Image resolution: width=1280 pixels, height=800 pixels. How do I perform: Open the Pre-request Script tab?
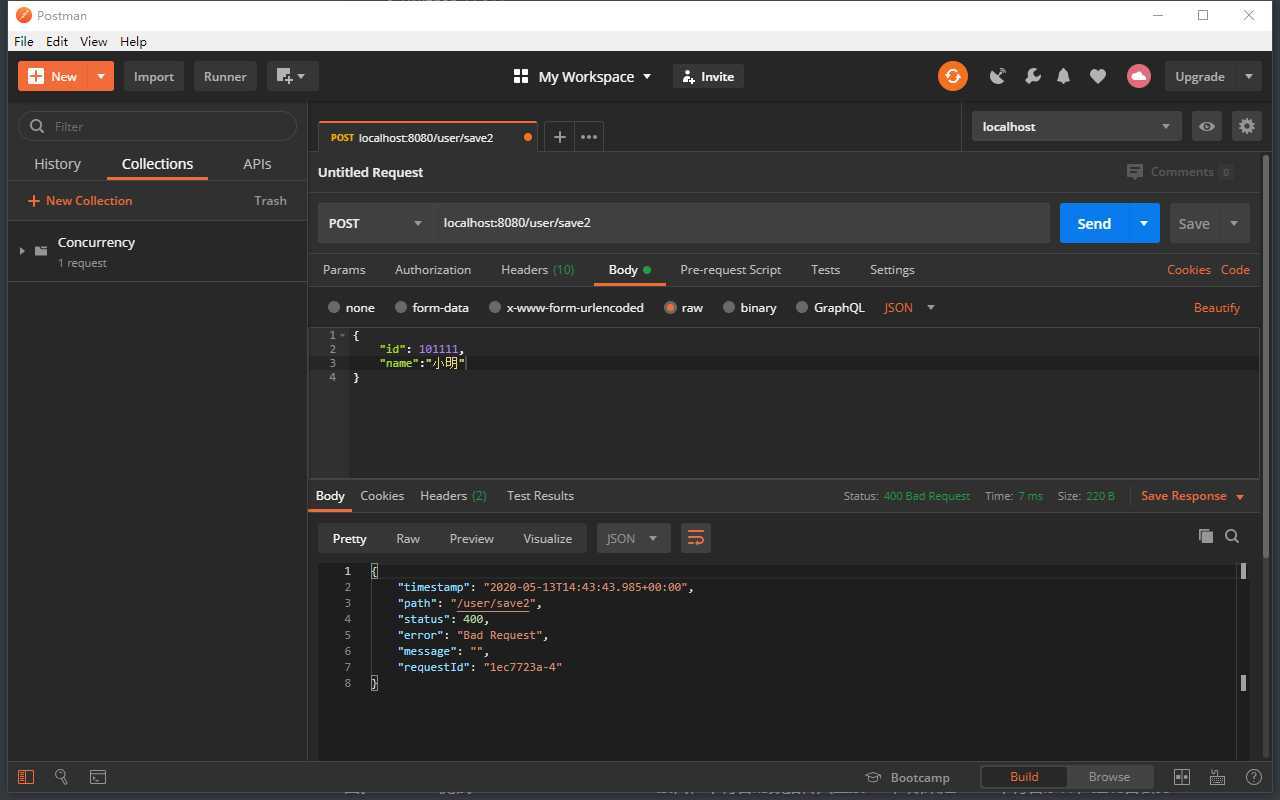(x=730, y=270)
